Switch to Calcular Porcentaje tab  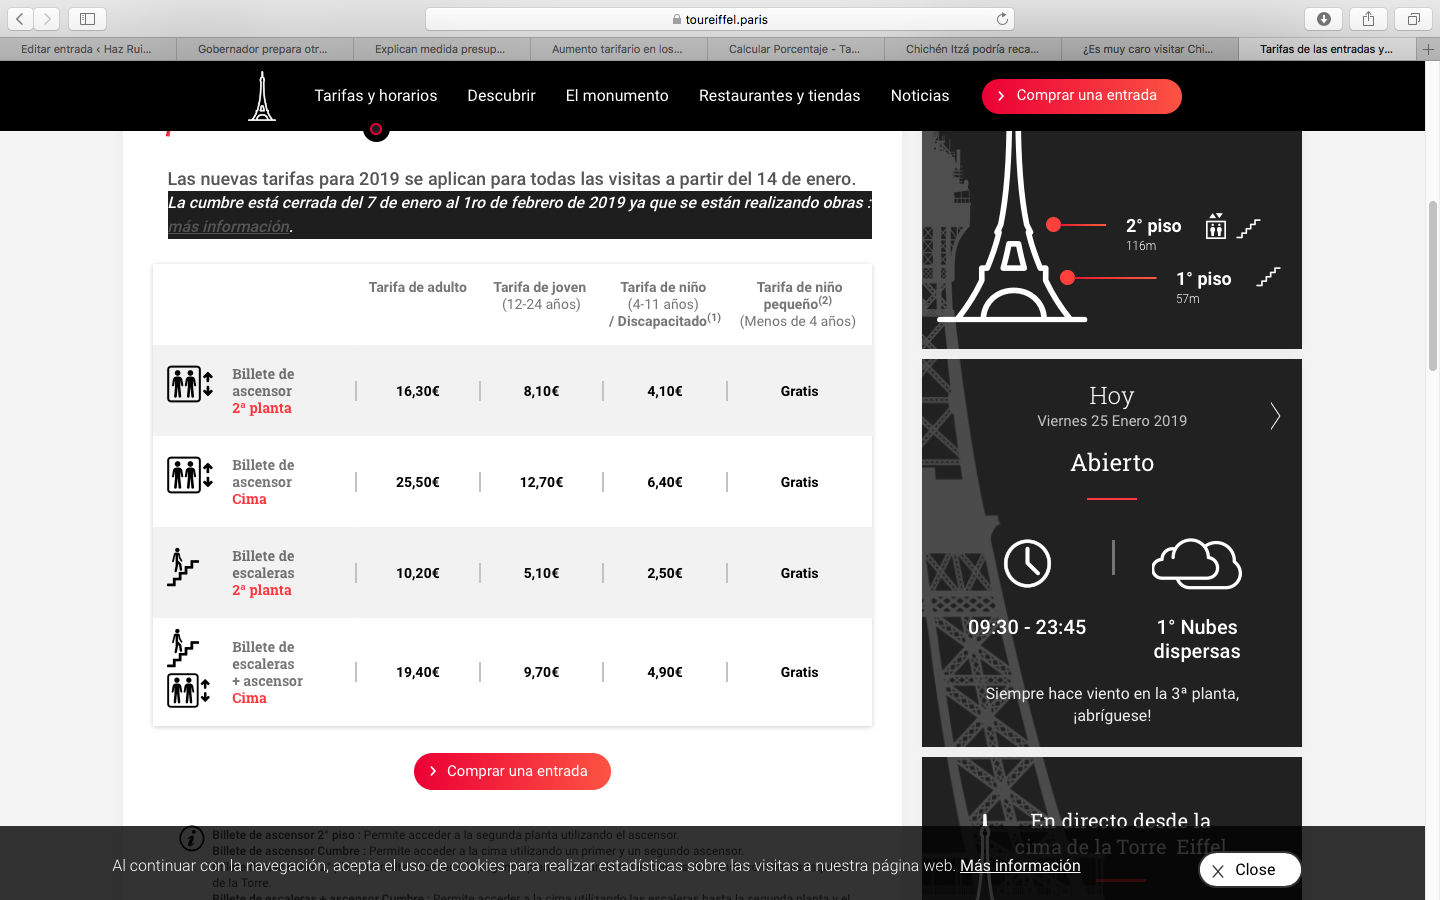tap(795, 49)
